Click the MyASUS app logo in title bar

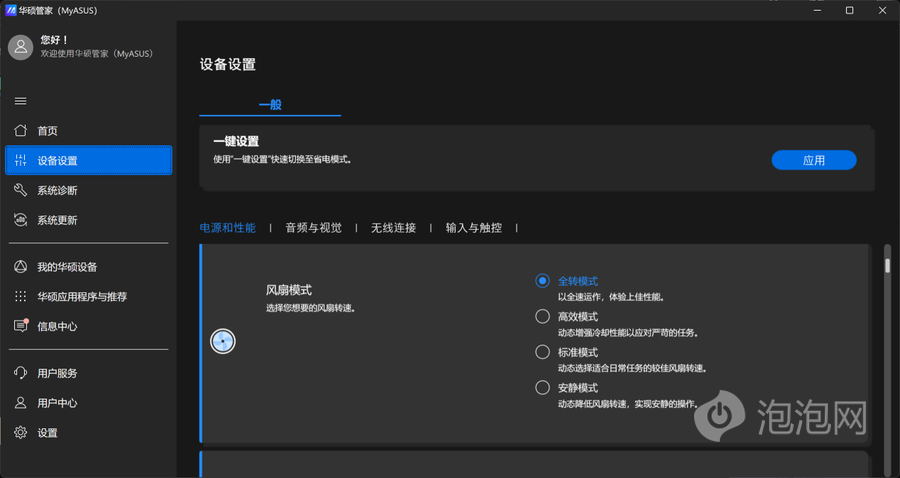tap(10, 10)
